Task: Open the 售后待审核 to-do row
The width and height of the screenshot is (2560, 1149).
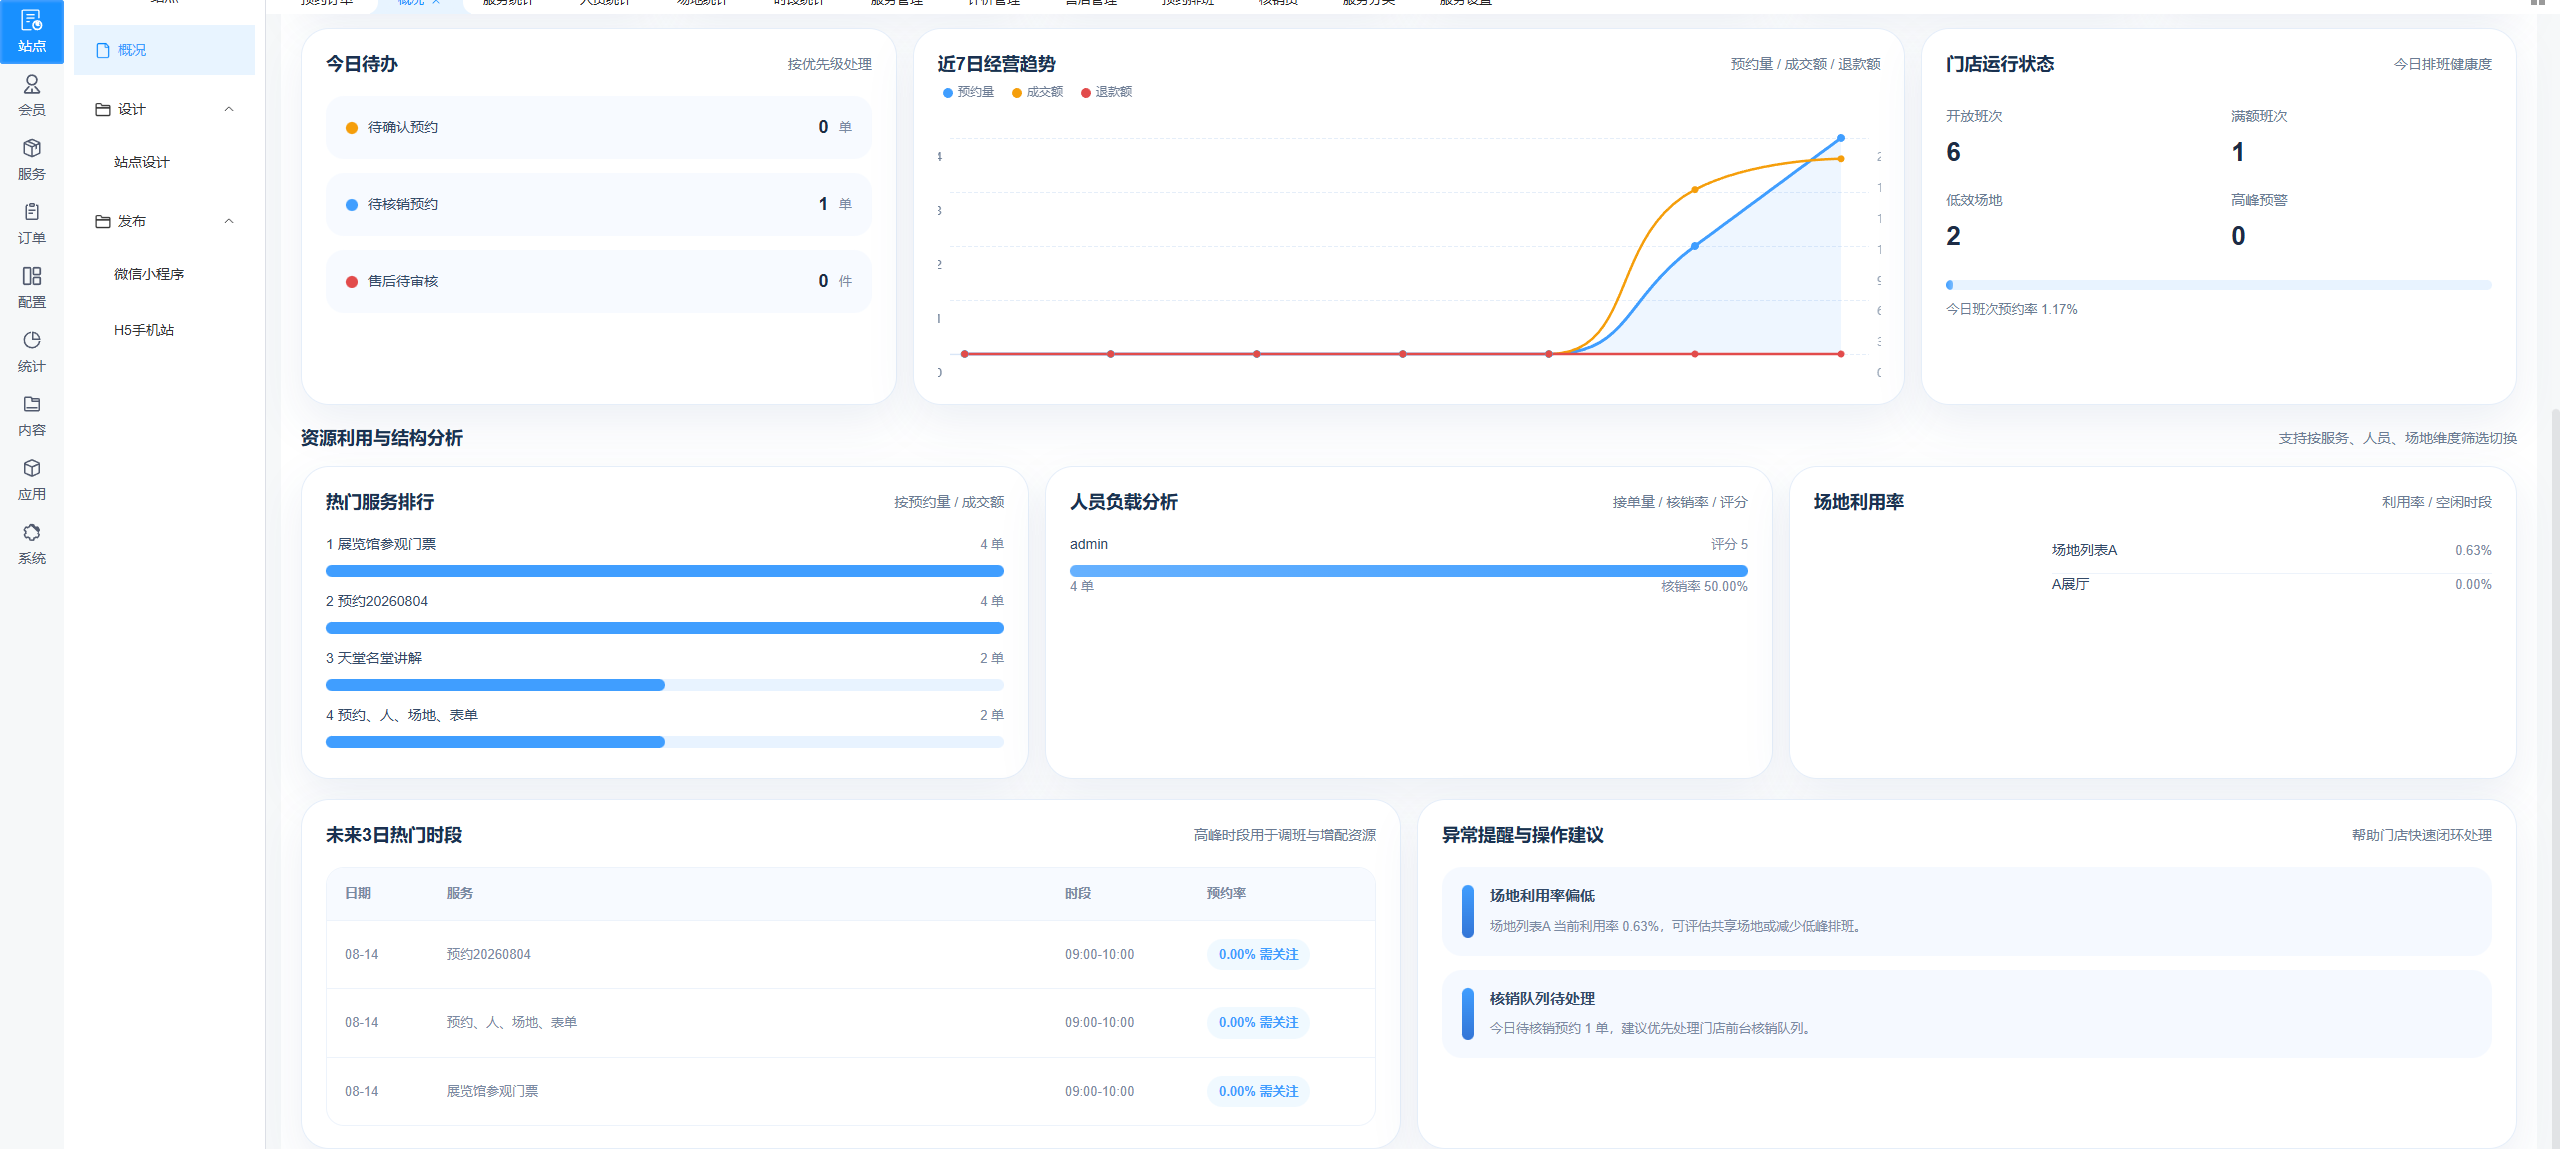Action: point(598,281)
